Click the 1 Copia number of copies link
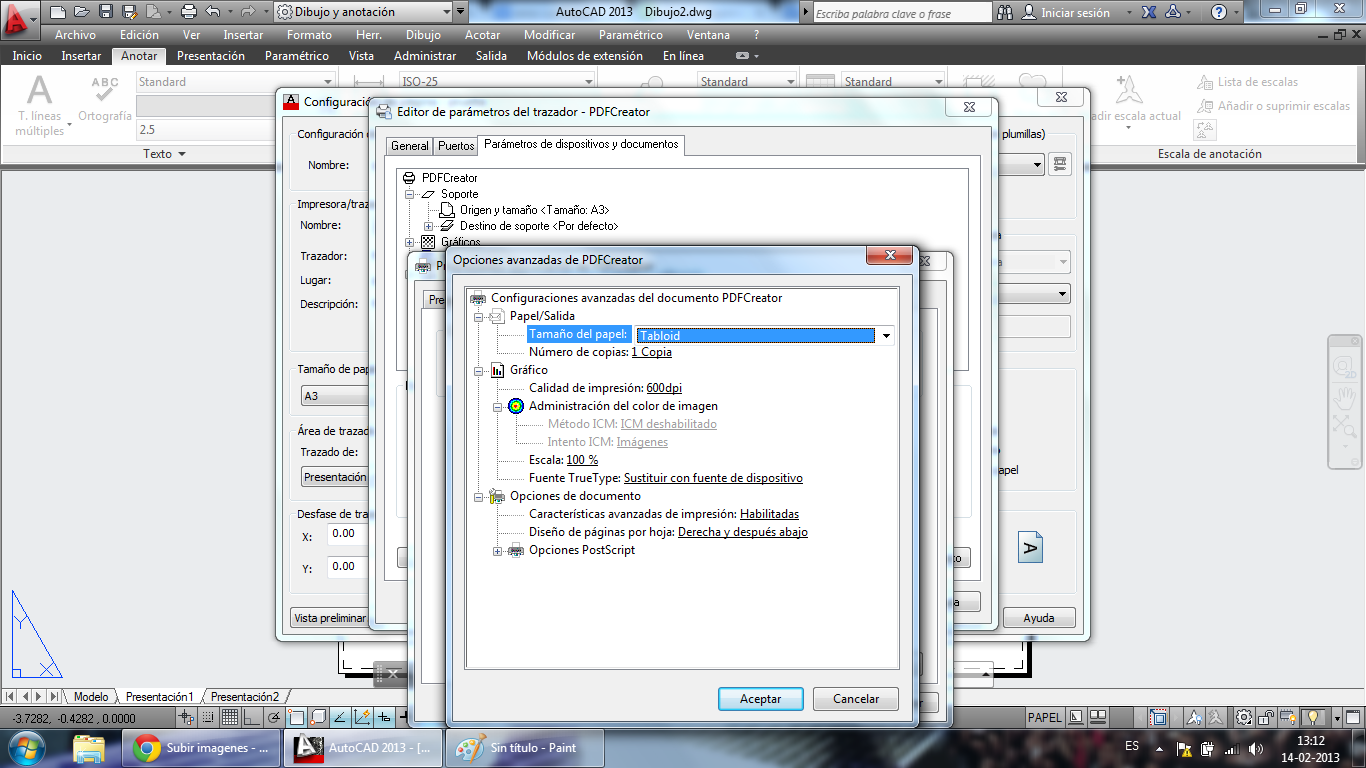This screenshot has width=1366, height=768. pyautogui.click(x=651, y=352)
